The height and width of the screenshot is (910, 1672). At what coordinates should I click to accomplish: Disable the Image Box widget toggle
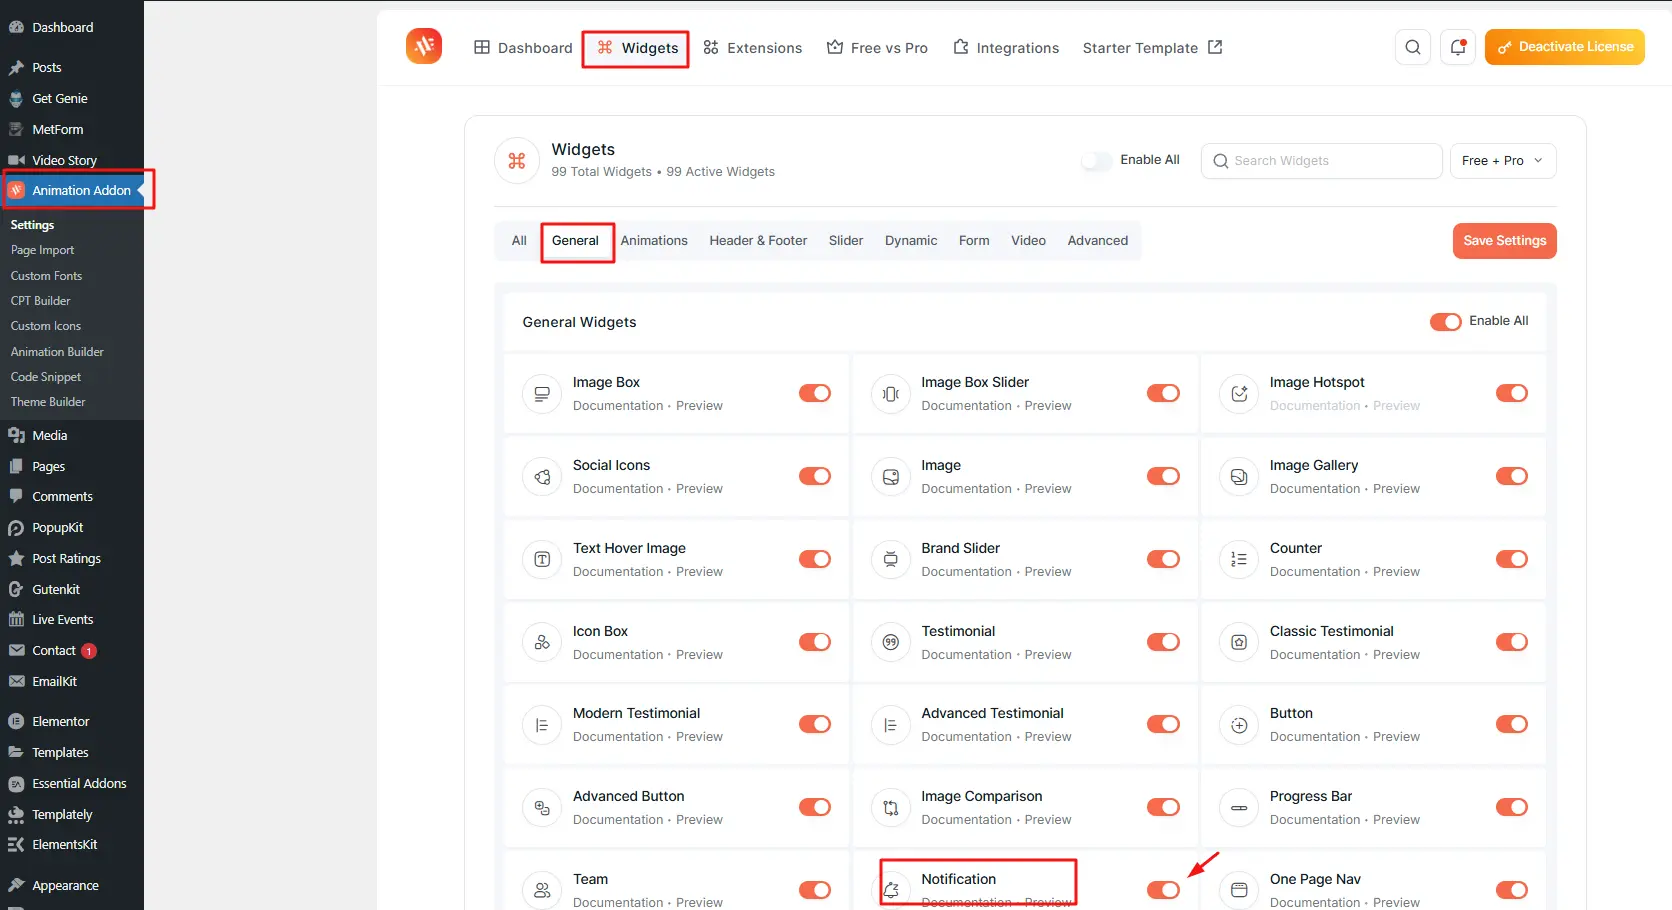pos(814,393)
